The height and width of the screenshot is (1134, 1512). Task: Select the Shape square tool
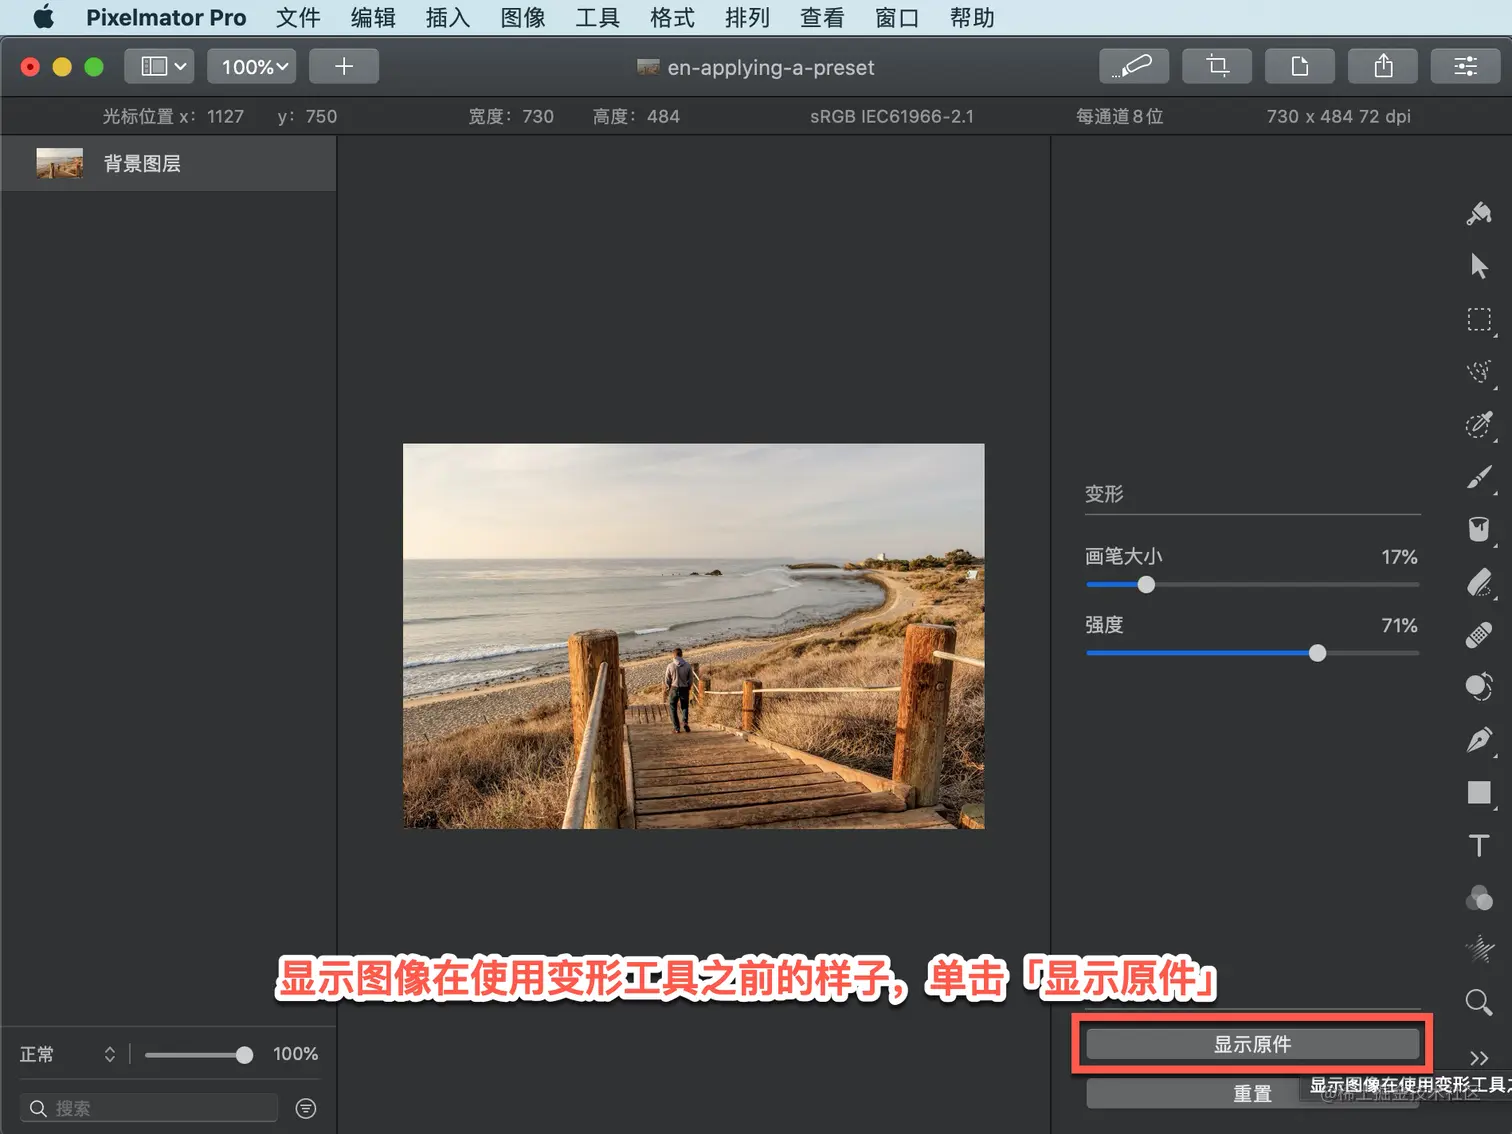pos(1479,793)
